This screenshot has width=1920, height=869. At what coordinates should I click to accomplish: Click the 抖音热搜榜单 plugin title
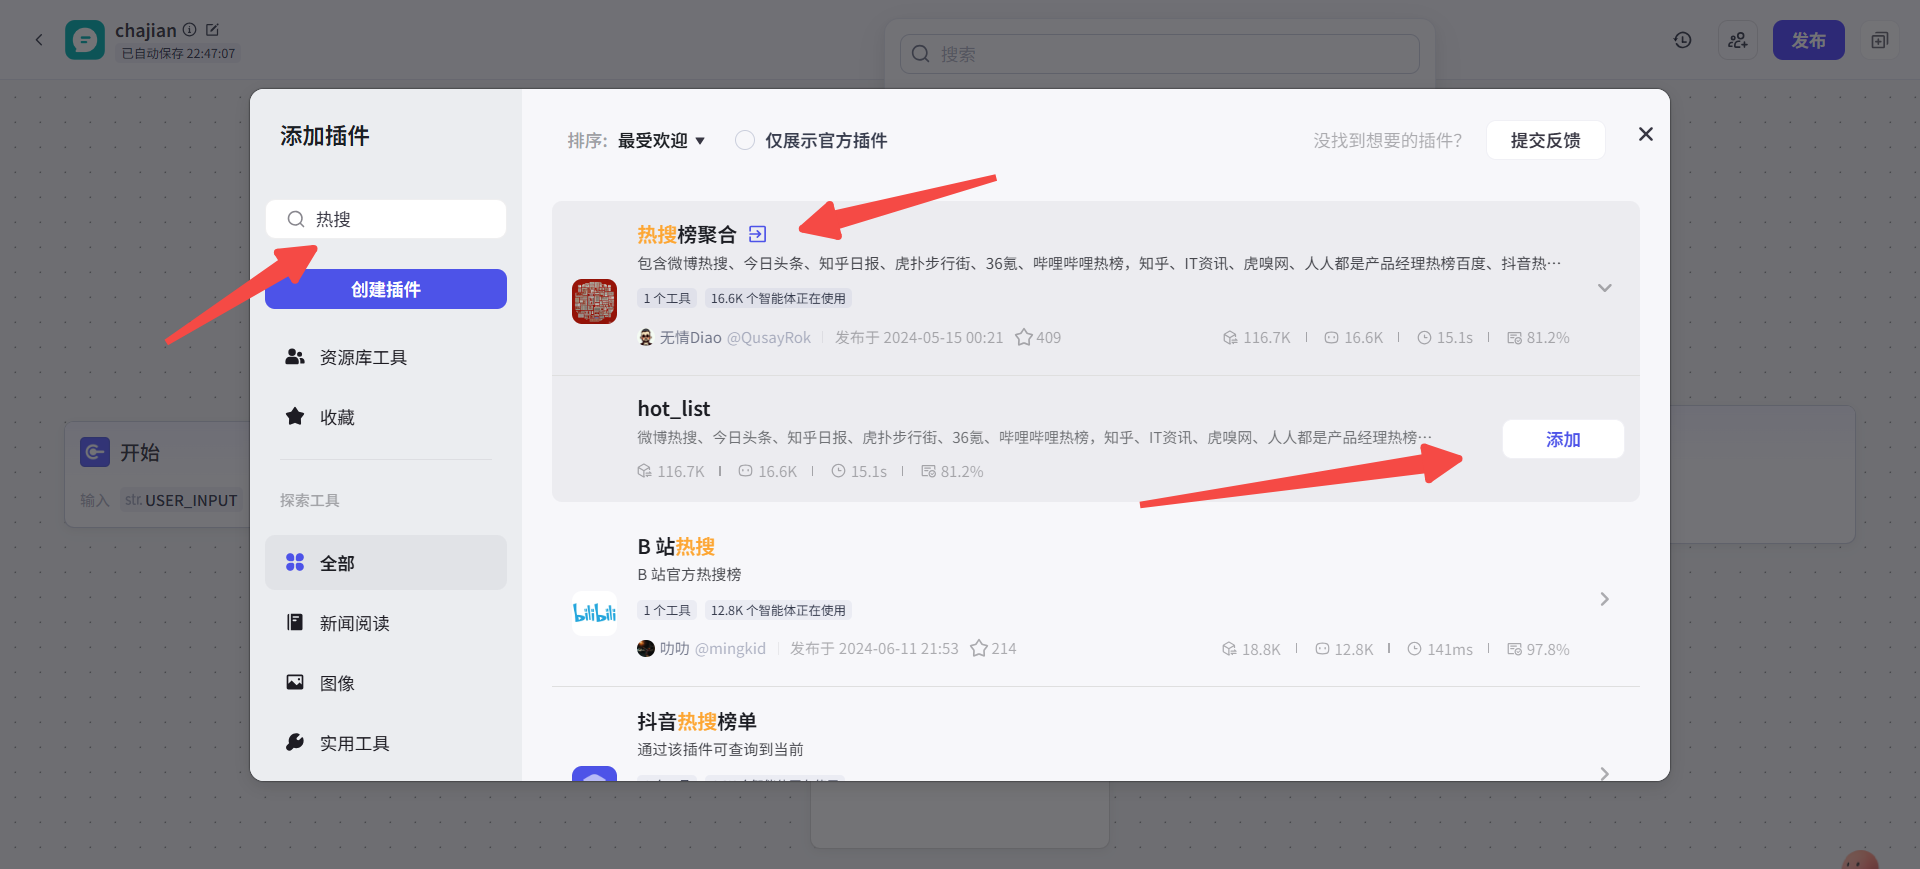pyautogui.click(x=697, y=721)
